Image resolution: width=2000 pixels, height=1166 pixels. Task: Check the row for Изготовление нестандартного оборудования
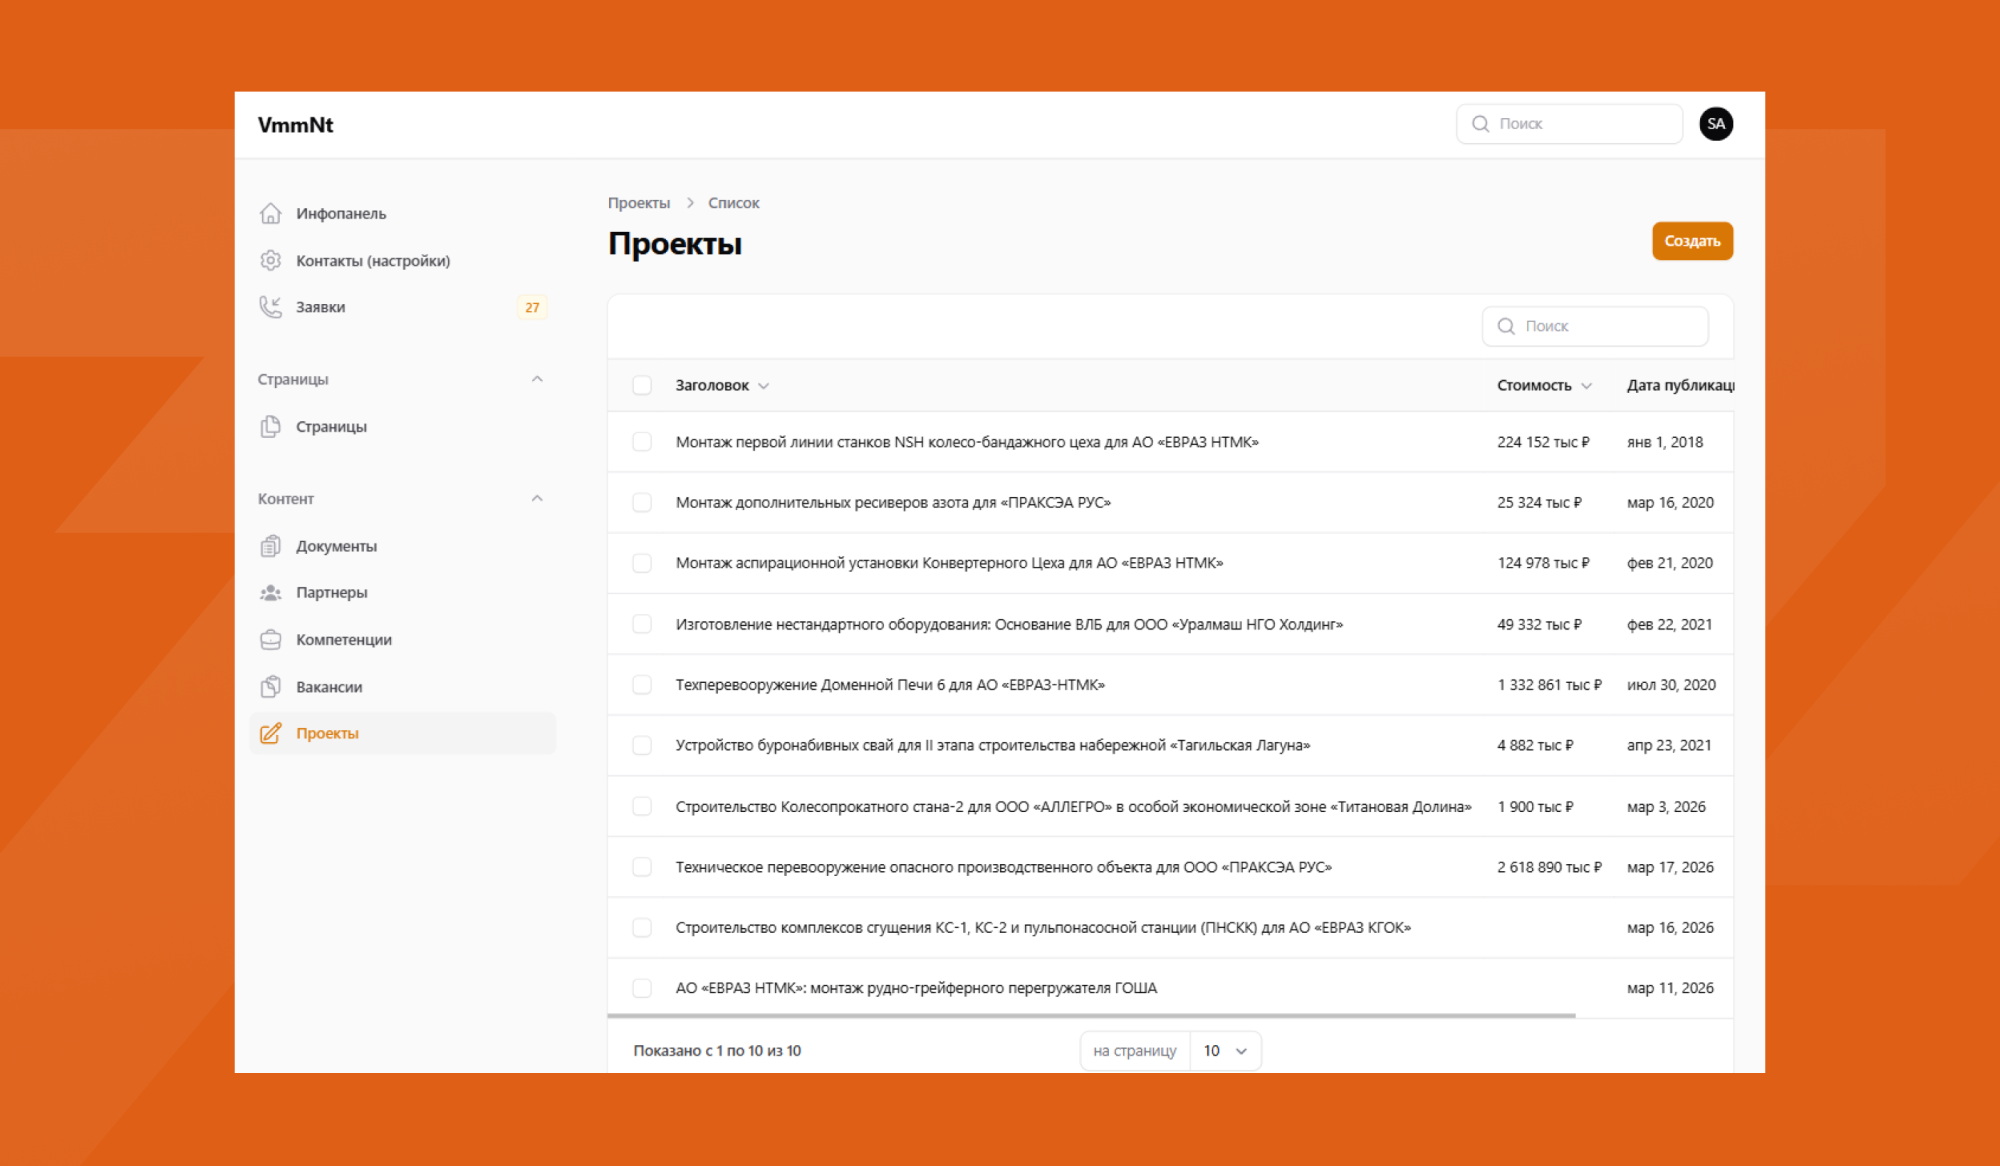(642, 624)
